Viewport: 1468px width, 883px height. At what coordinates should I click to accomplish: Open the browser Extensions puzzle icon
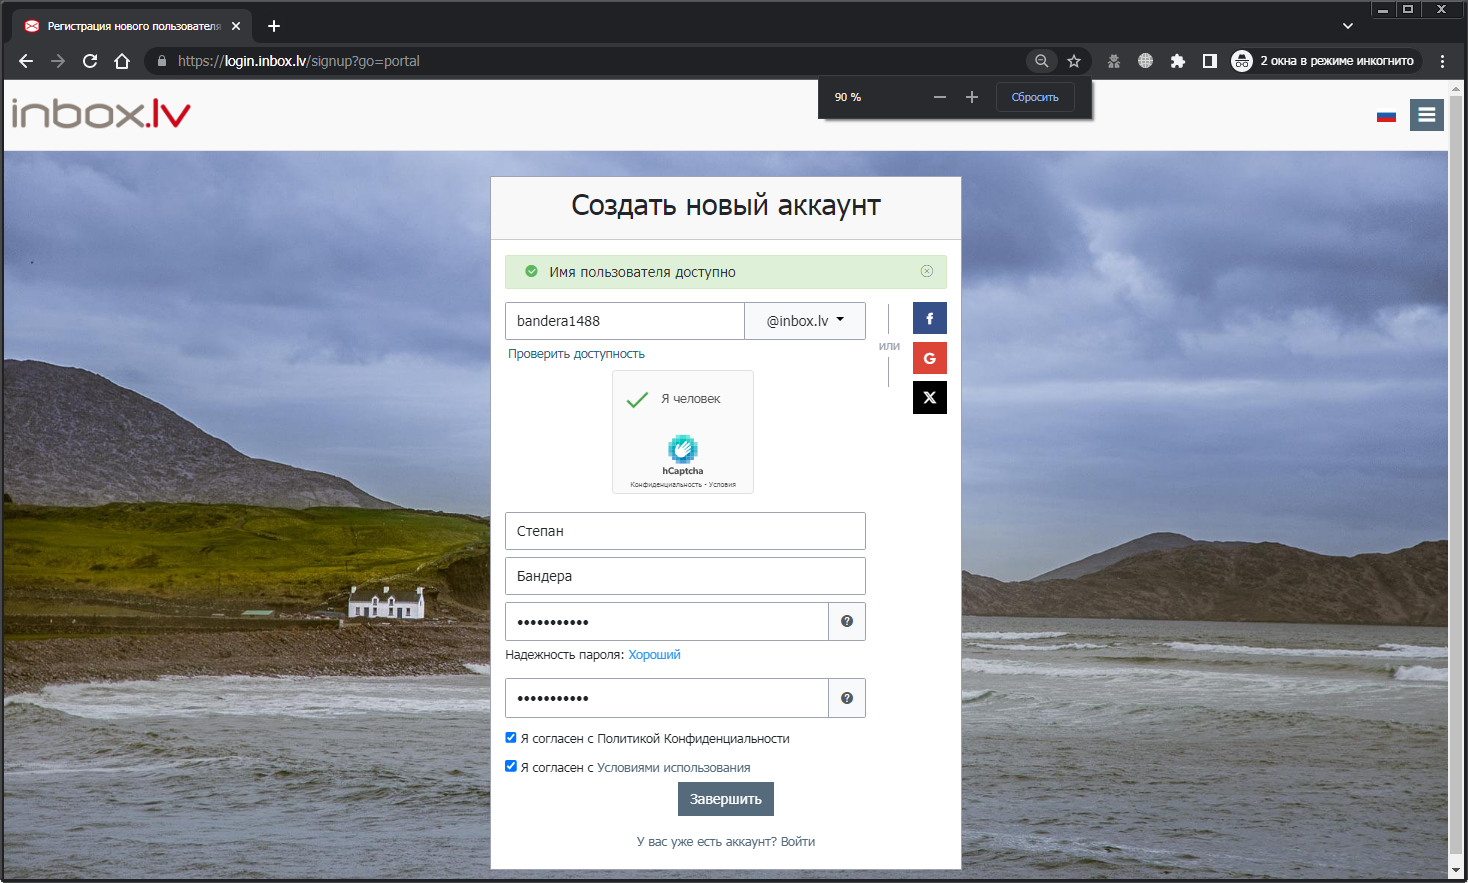click(x=1177, y=61)
